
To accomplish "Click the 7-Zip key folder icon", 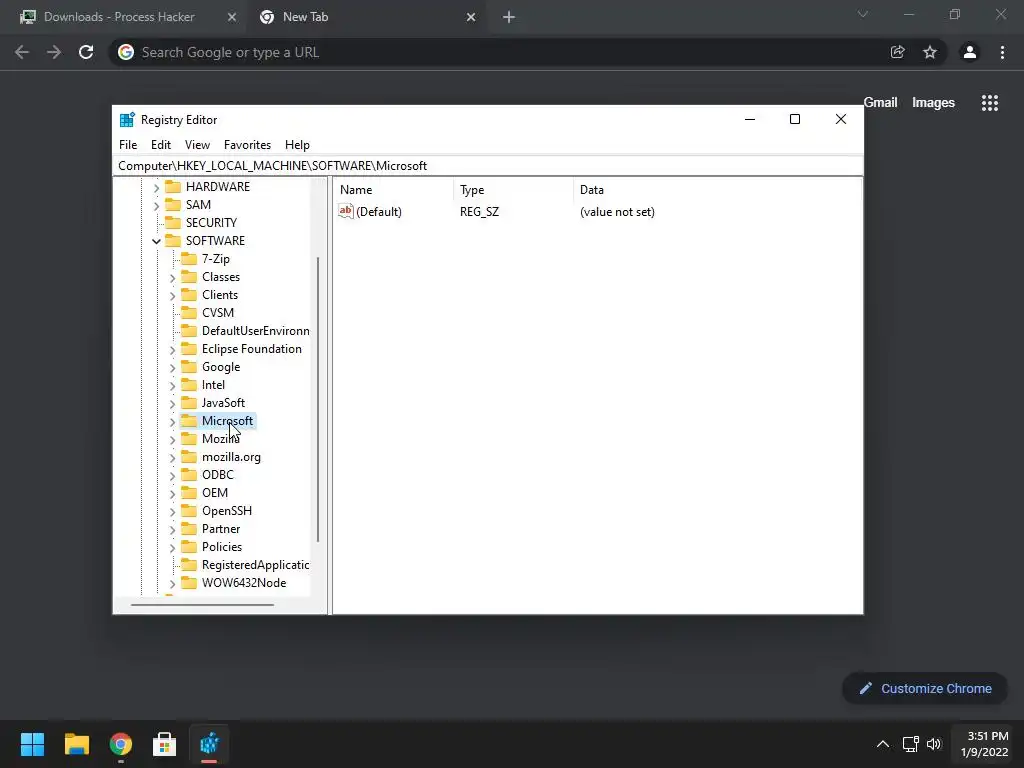I will coord(189,259).
